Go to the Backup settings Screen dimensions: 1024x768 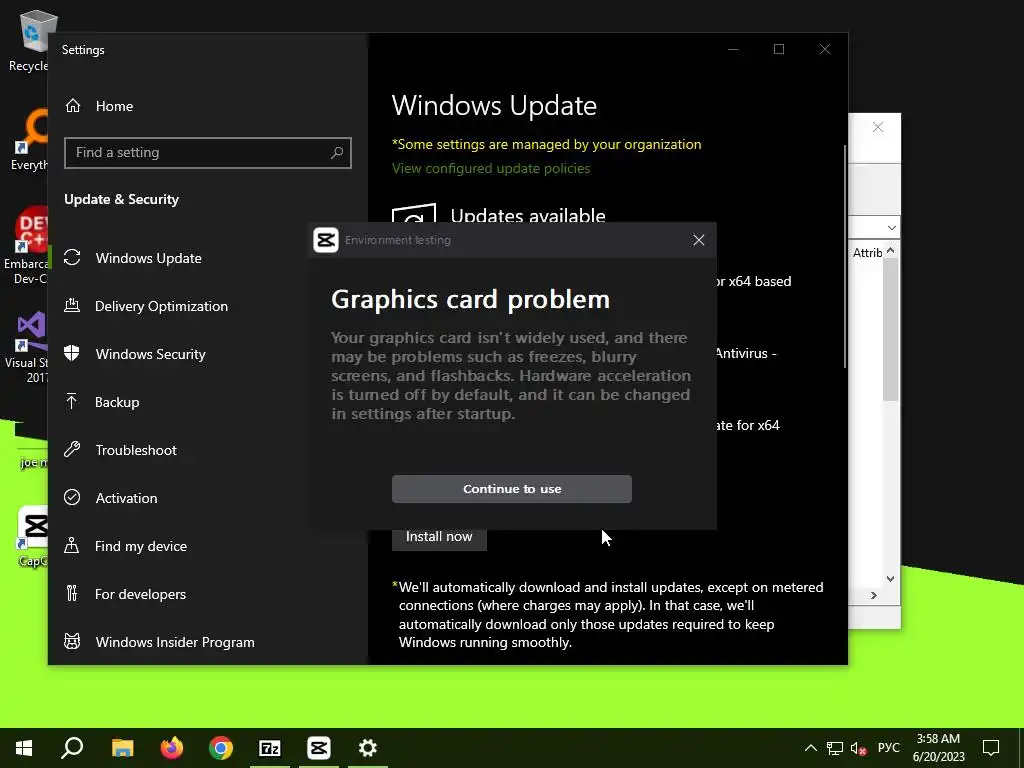click(117, 402)
